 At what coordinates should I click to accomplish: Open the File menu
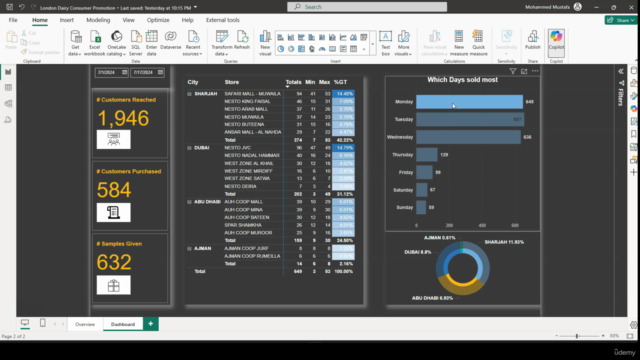pos(13,20)
